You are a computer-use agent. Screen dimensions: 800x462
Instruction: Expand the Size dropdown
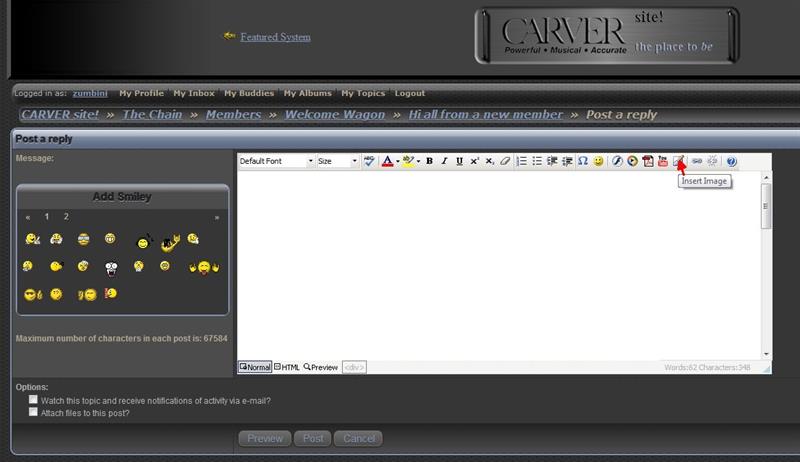pyautogui.click(x=338, y=161)
